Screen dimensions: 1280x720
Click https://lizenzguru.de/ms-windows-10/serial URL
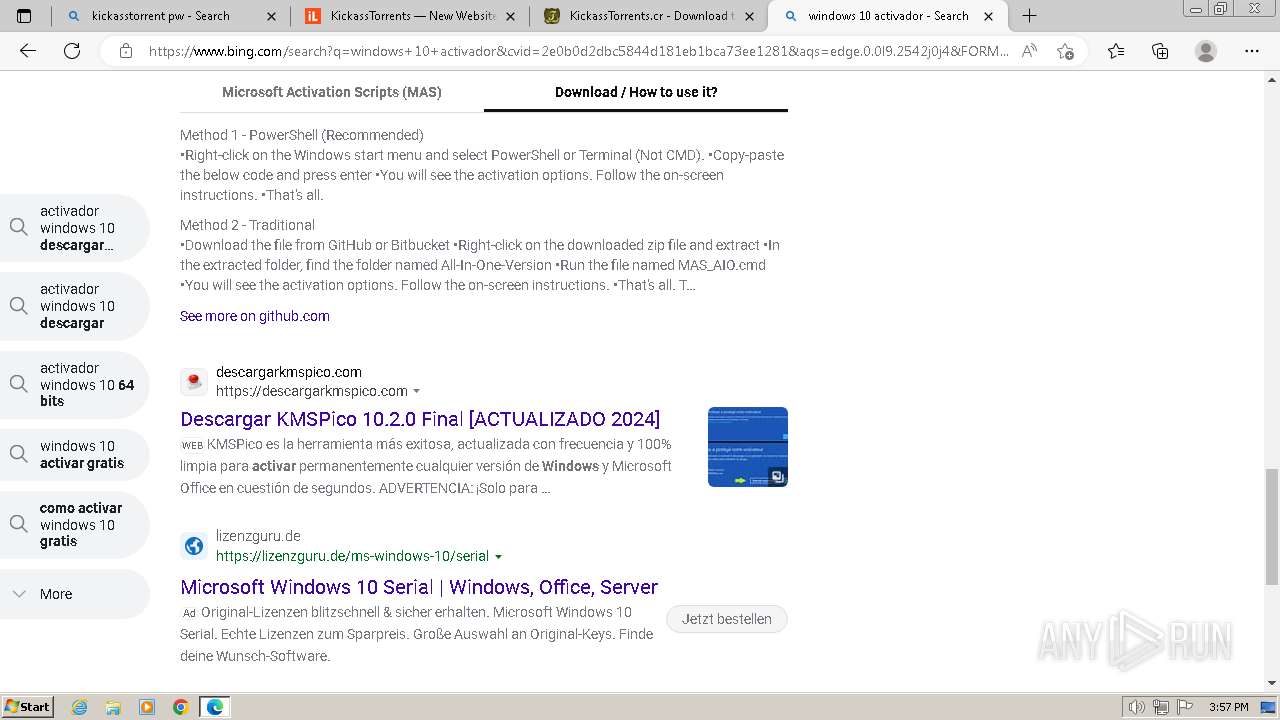click(x=352, y=556)
